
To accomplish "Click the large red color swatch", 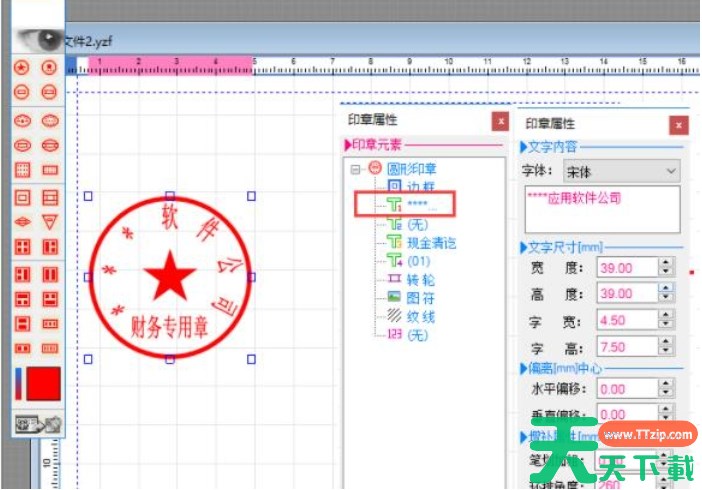I will [41, 386].
